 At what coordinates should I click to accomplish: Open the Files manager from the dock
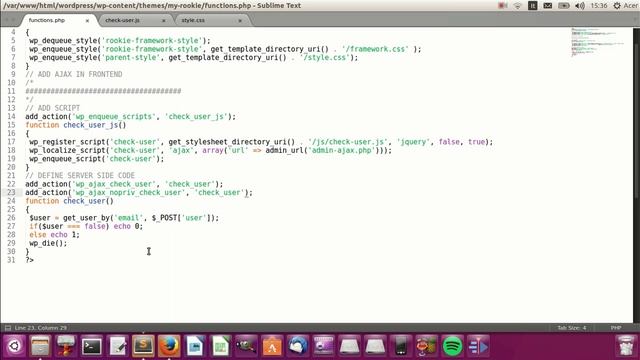pos(40,346)
